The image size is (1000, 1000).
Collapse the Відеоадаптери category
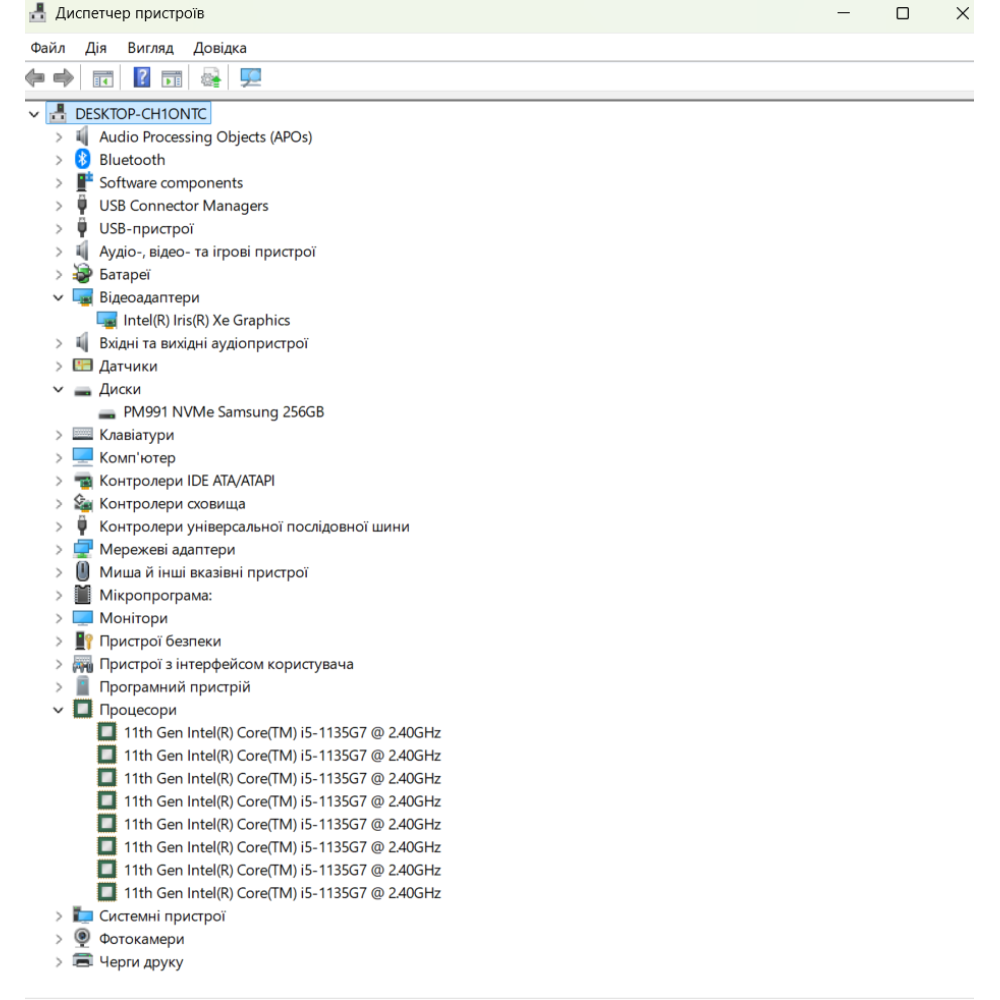coord(59,298)
